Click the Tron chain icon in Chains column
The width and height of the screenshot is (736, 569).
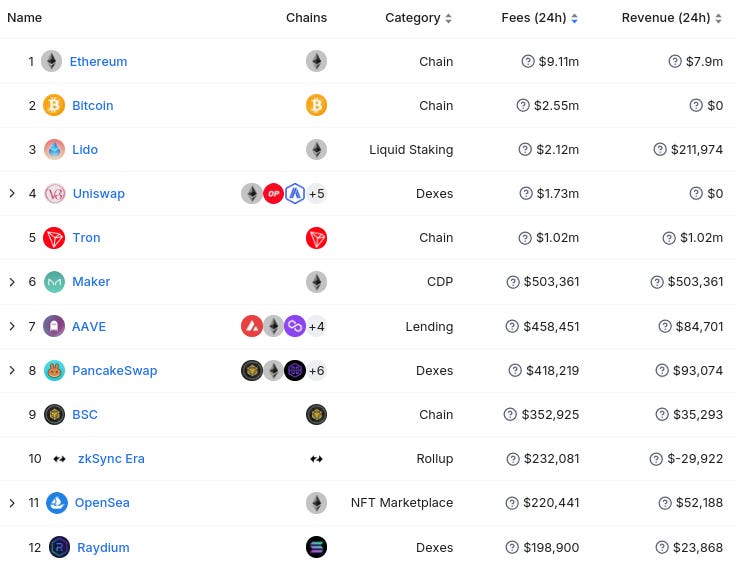click(316, 238)
